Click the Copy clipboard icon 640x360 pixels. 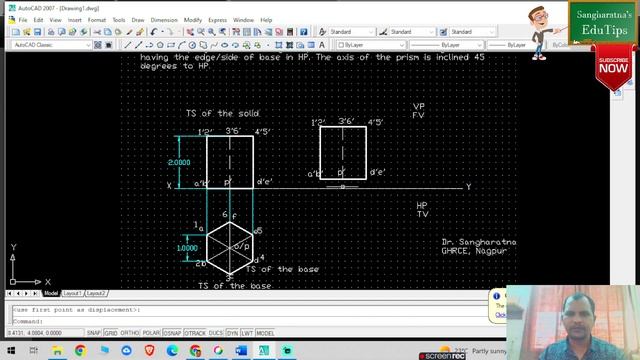[107, 32]
